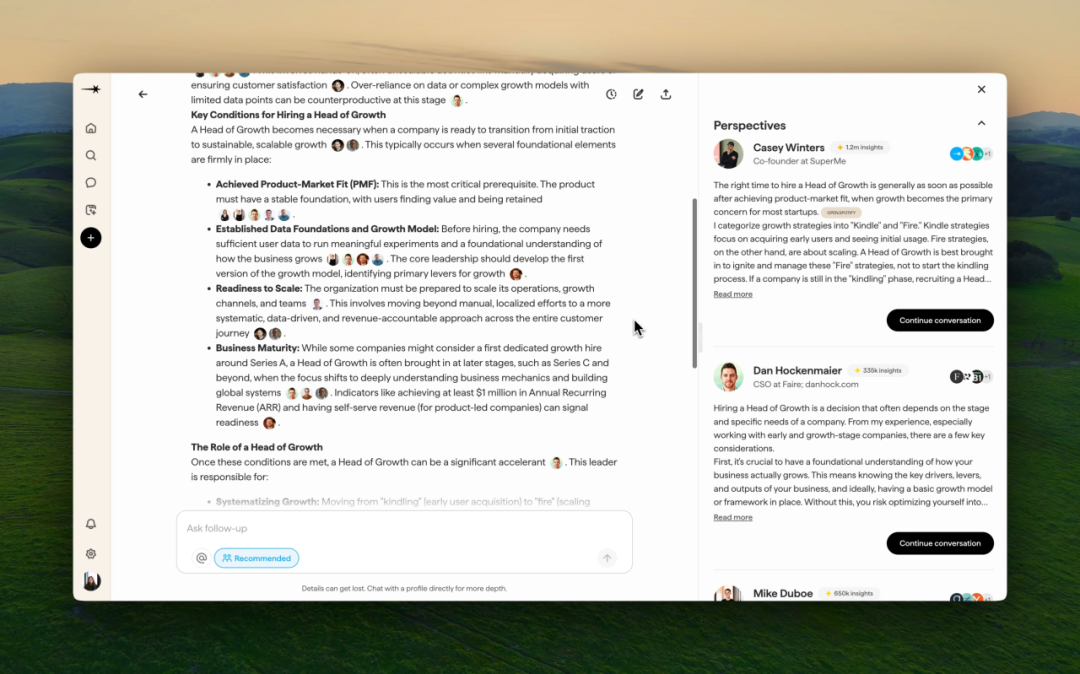Click first avatar after 'global systems'

tap(292, 393)
